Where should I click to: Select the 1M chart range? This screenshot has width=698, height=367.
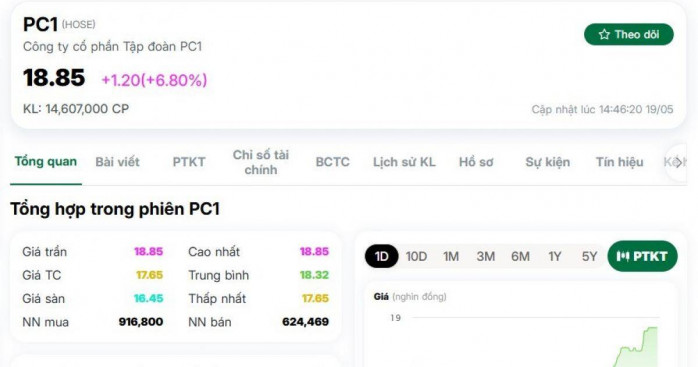point(451,256)
